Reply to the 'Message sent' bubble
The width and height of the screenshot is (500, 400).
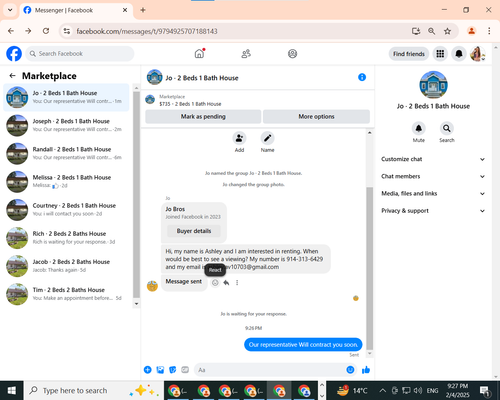[x=226, y=283]
